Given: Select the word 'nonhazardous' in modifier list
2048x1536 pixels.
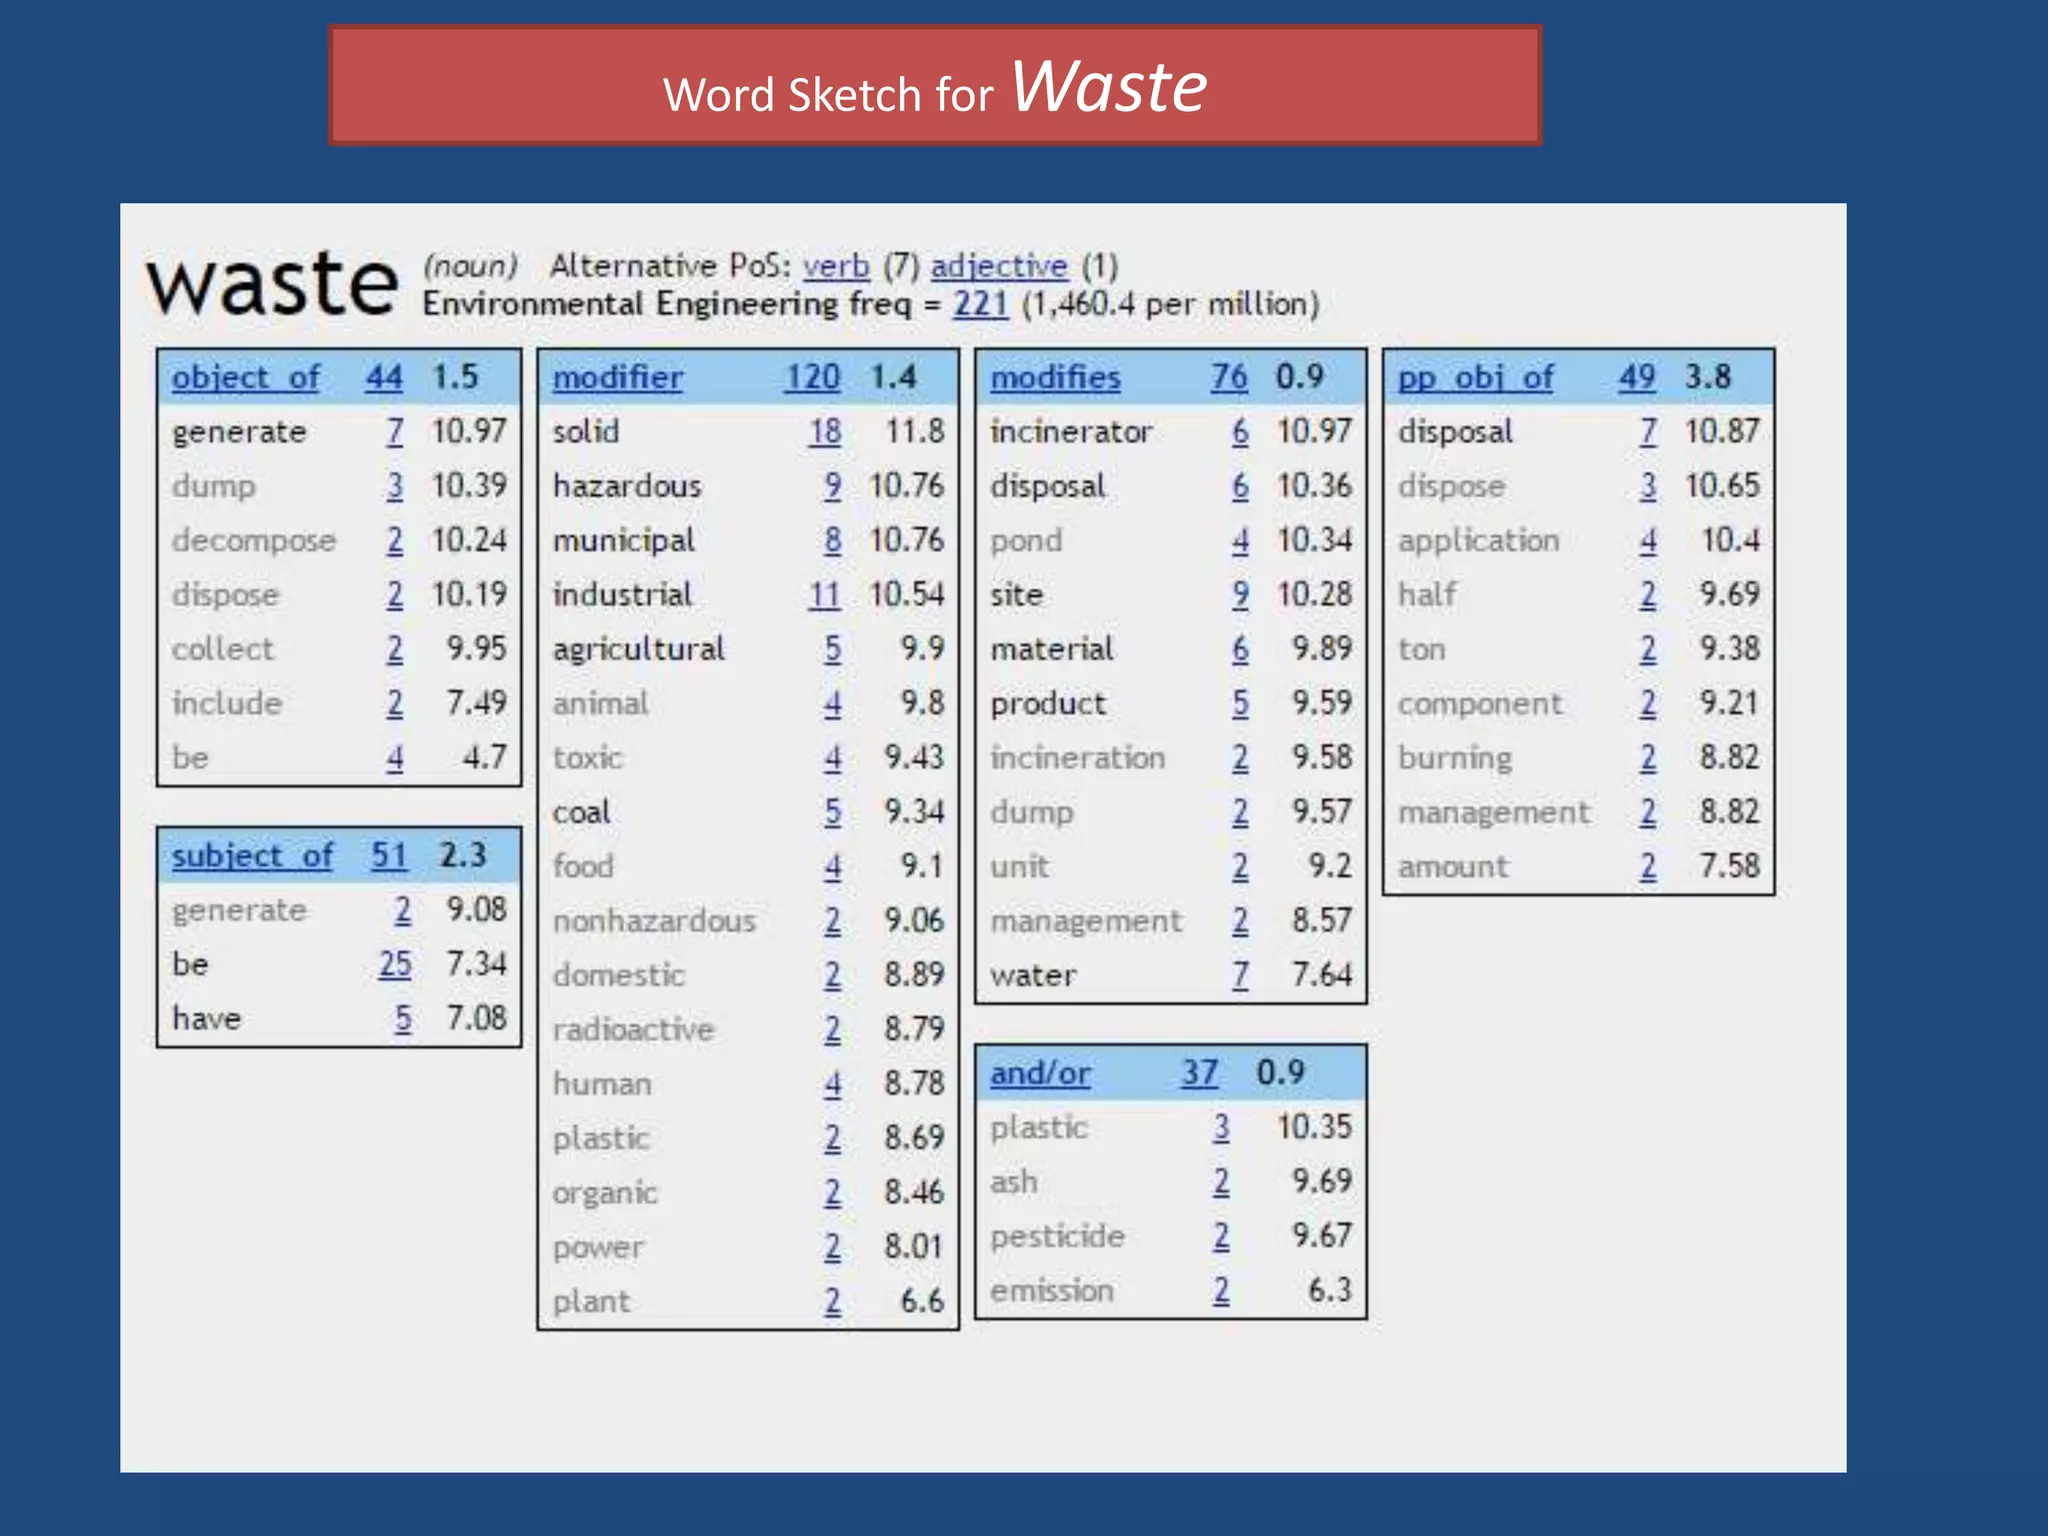Looking at the screenshot, I should click(654, 920).
